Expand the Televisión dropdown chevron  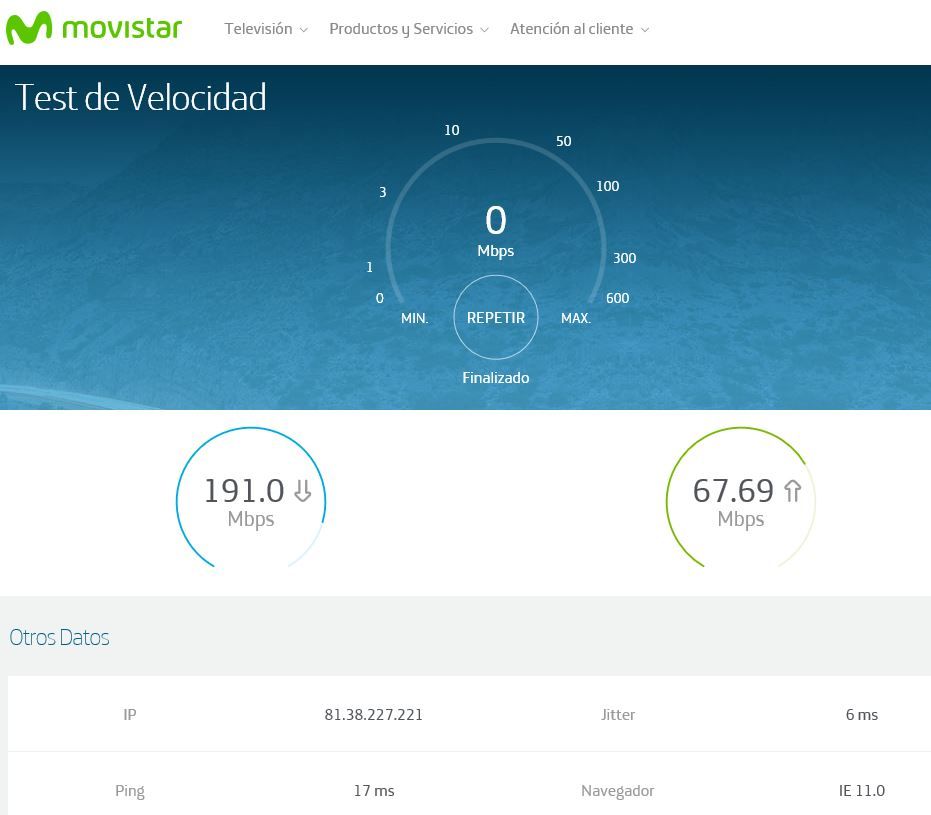pyautogui.click(x=304, y=30)
